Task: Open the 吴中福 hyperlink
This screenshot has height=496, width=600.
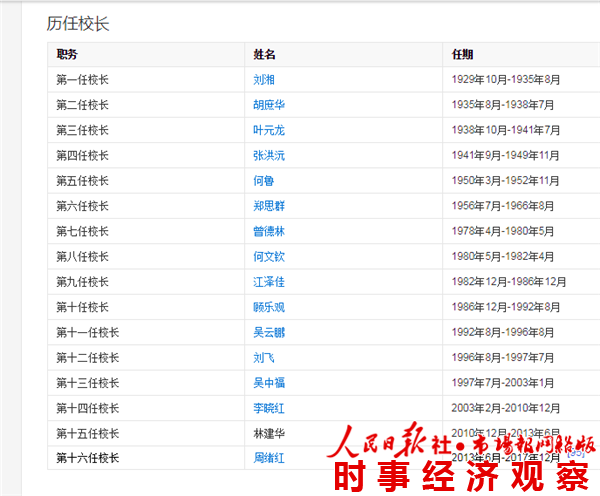Action: [x=269, y=383]
